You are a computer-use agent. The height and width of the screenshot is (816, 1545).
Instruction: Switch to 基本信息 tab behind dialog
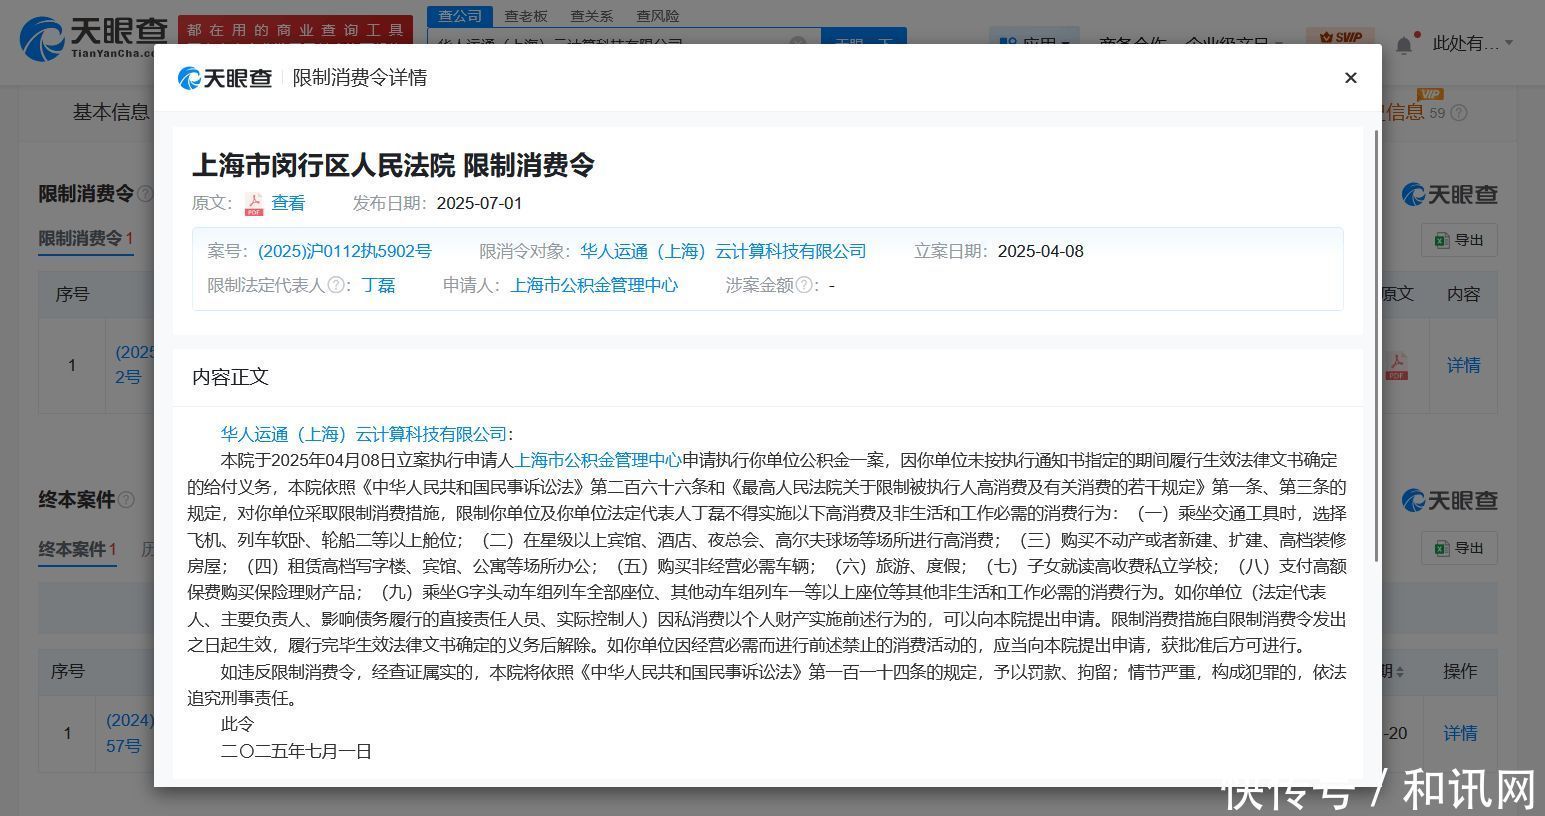[111, 112]
